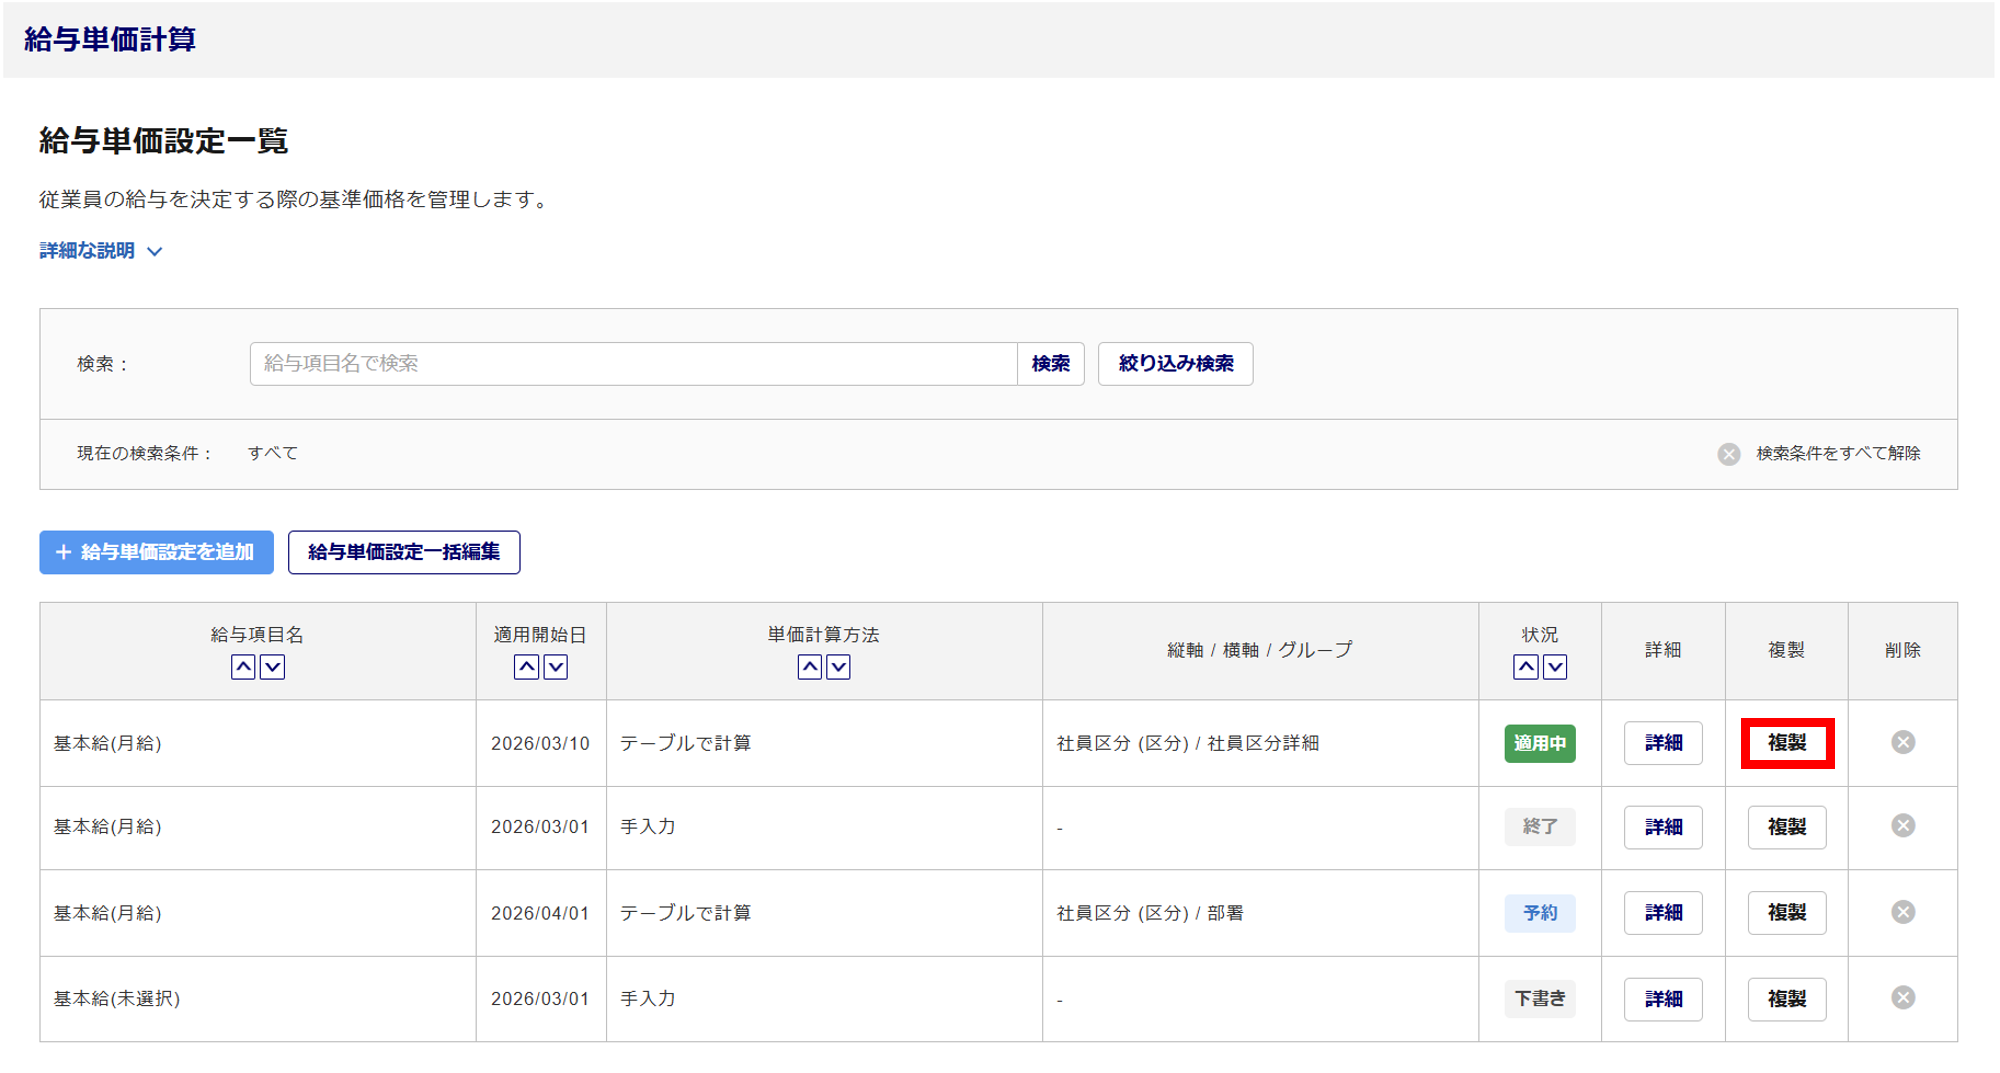2000x1073 pixels.
Task: Sort 給与項目名 column descending
Action: [x=272, y=667]
